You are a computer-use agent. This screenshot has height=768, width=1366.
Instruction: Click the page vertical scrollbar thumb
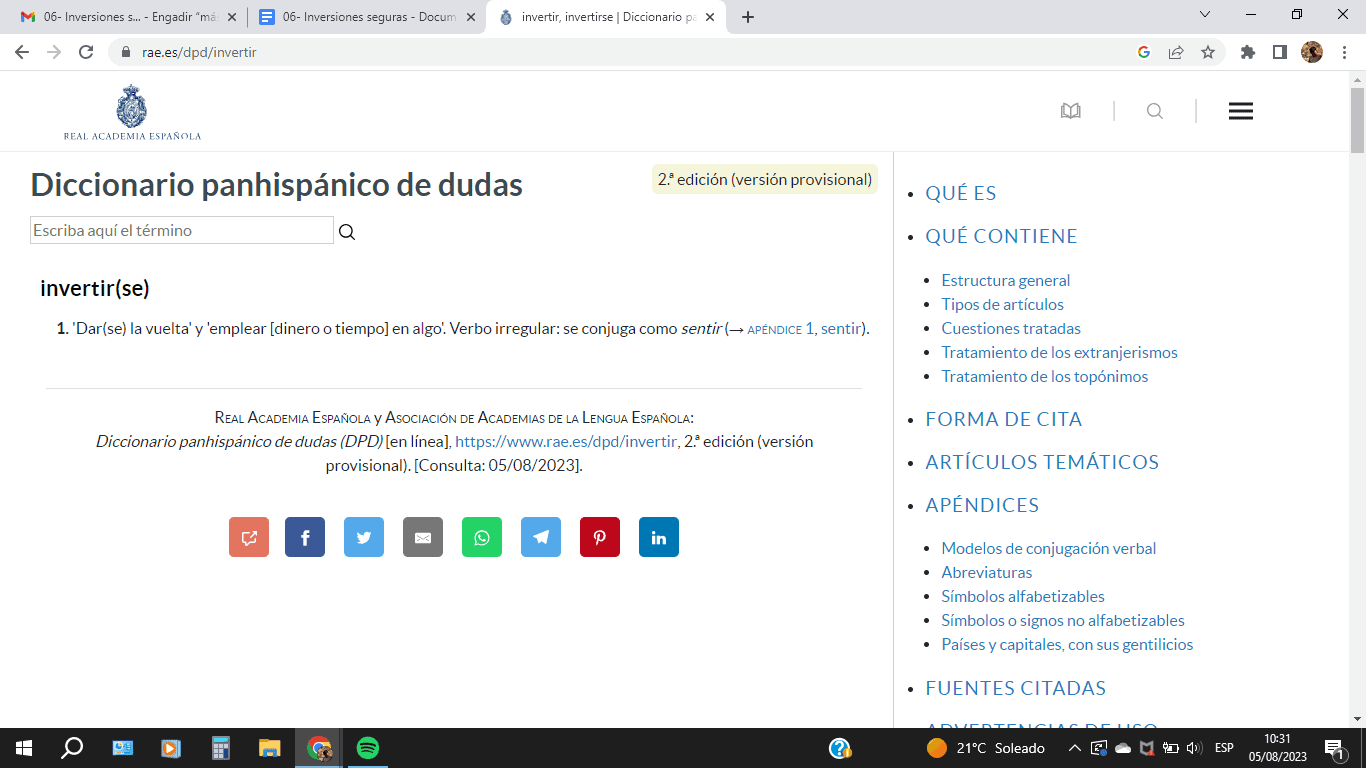(1357, 120)
